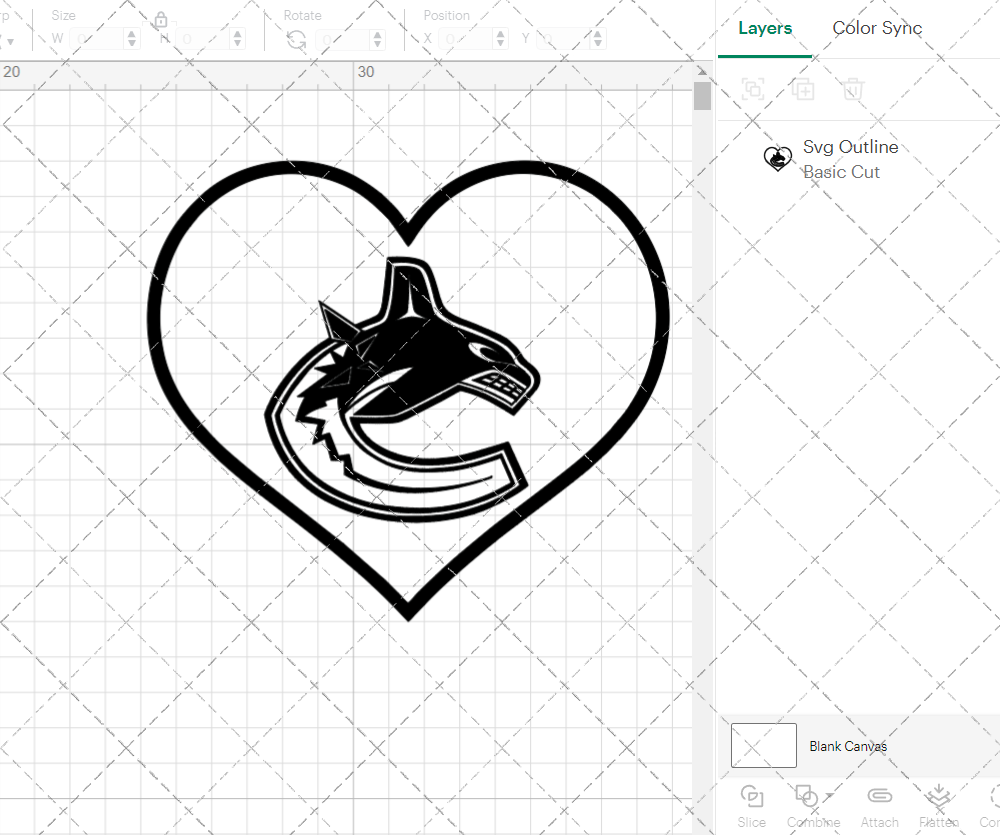The width and height of the screenshot is (1000, 835).
Task: Duplicate the layer using the duplicate icon
Action: pyautogui.click(x=803, y=89)
